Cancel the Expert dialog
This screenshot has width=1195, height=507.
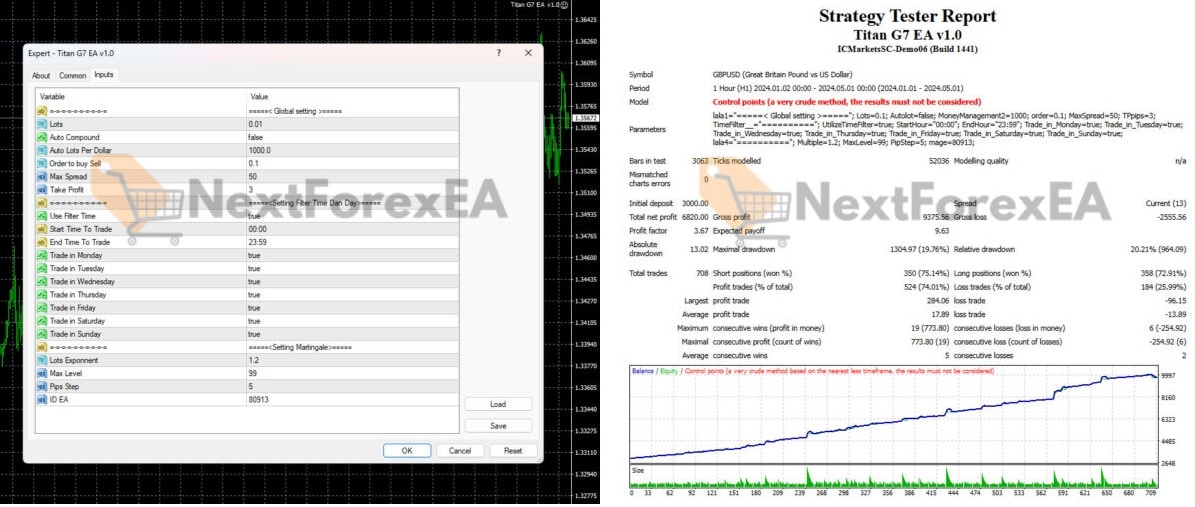point(460,451)
